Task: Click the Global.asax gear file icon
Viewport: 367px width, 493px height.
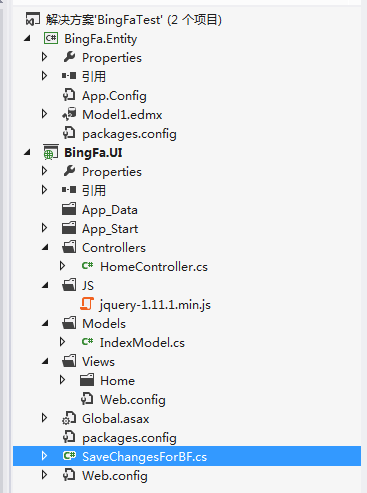Action: coord(69,418)
